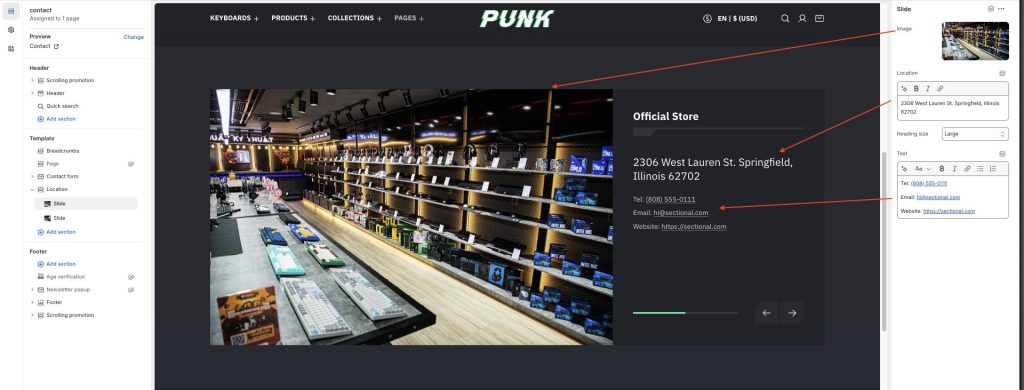Click the green slideshow progress bar
The image size is (1024, 390).
(x=659, y=313)
